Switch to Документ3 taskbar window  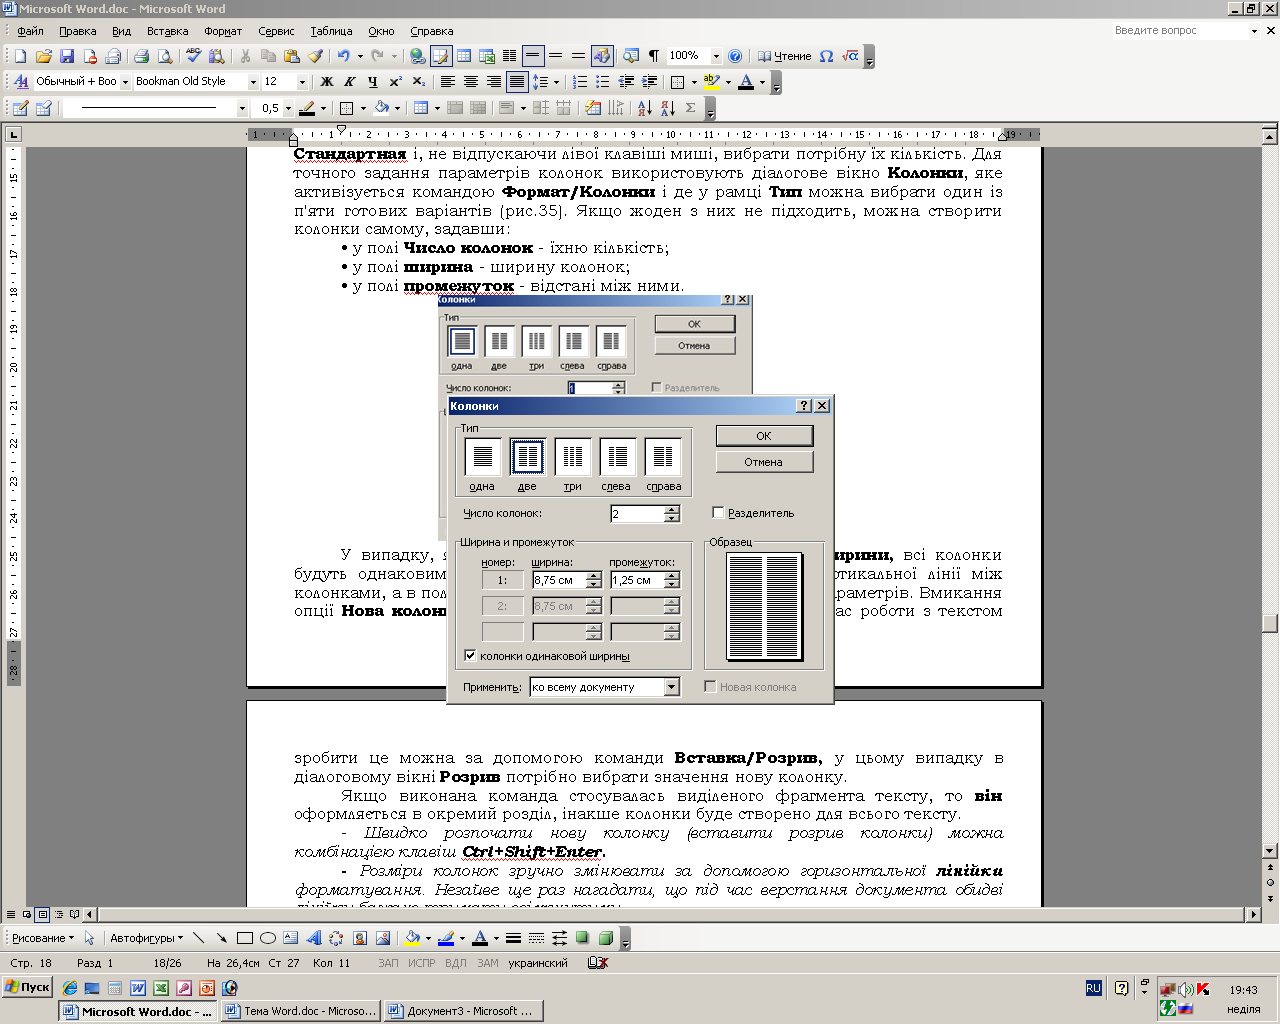463,1011
